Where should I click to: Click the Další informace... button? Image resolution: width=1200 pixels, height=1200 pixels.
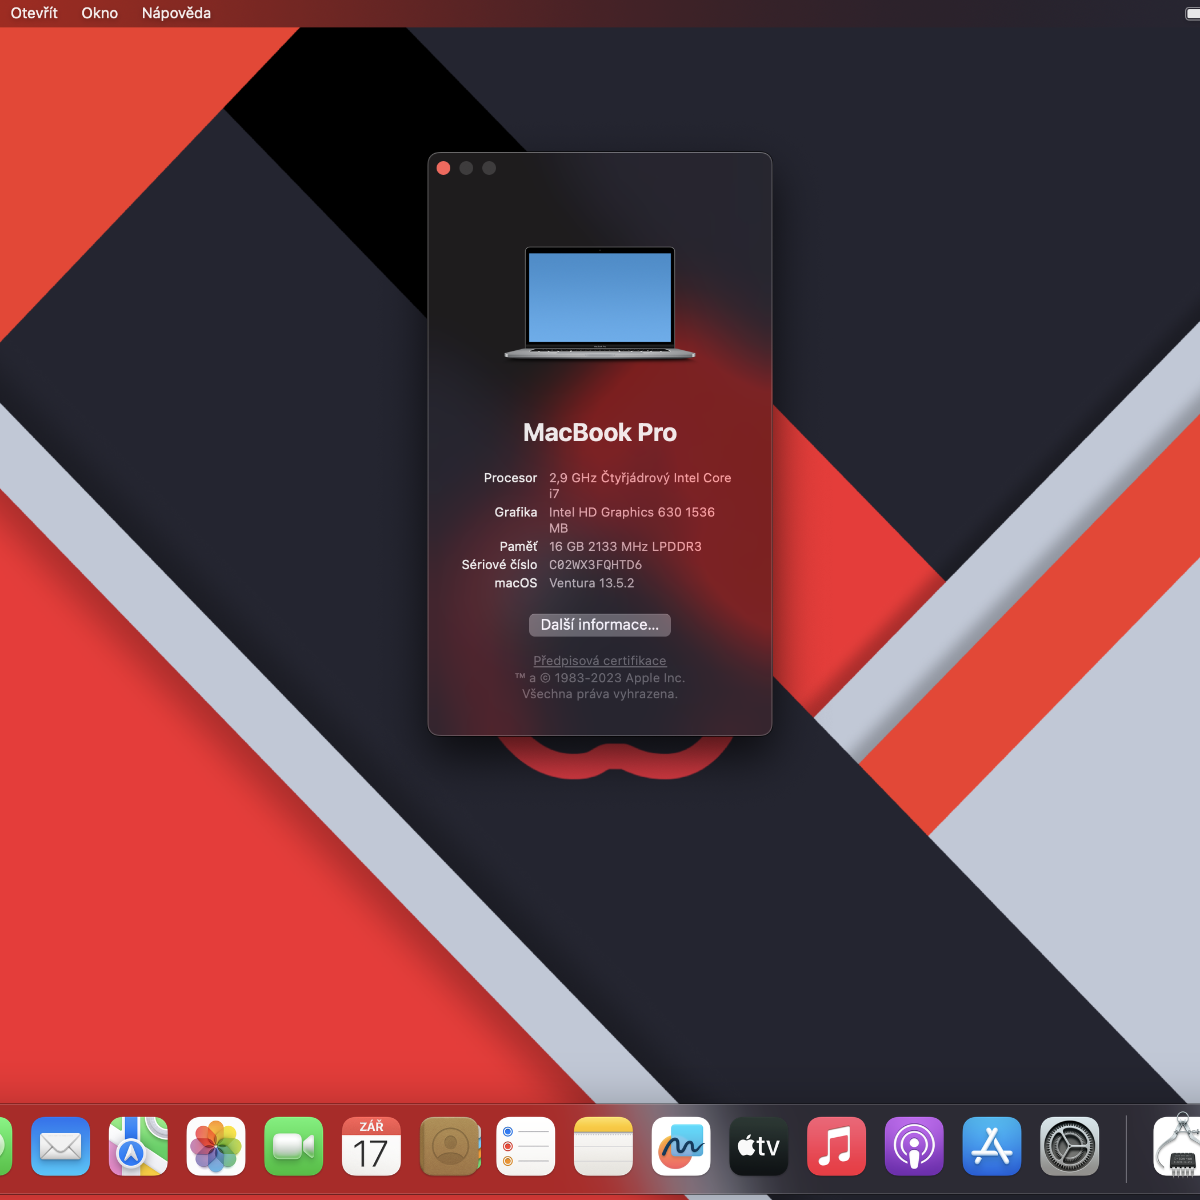[x=600, y=625]
